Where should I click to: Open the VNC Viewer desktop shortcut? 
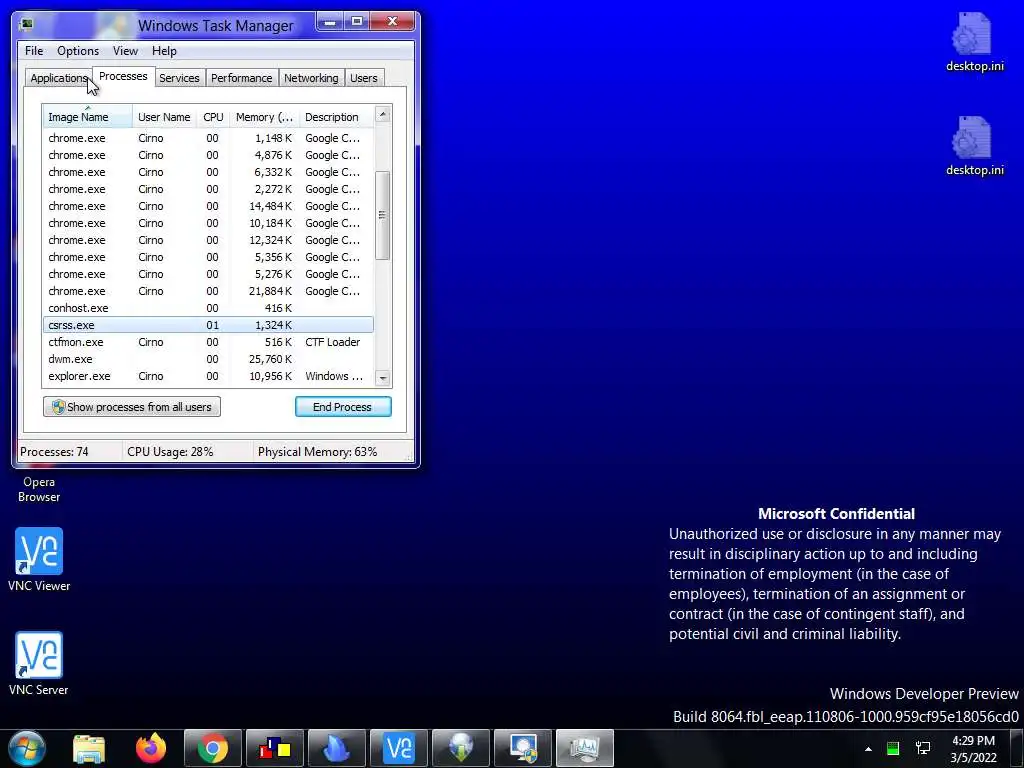point(39,560)
